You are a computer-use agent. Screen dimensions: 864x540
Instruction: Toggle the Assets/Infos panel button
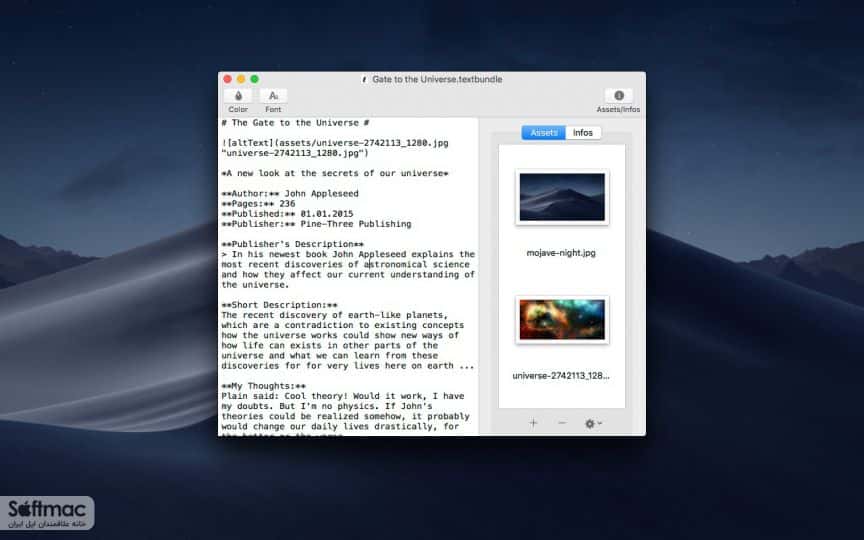(619, 96)
